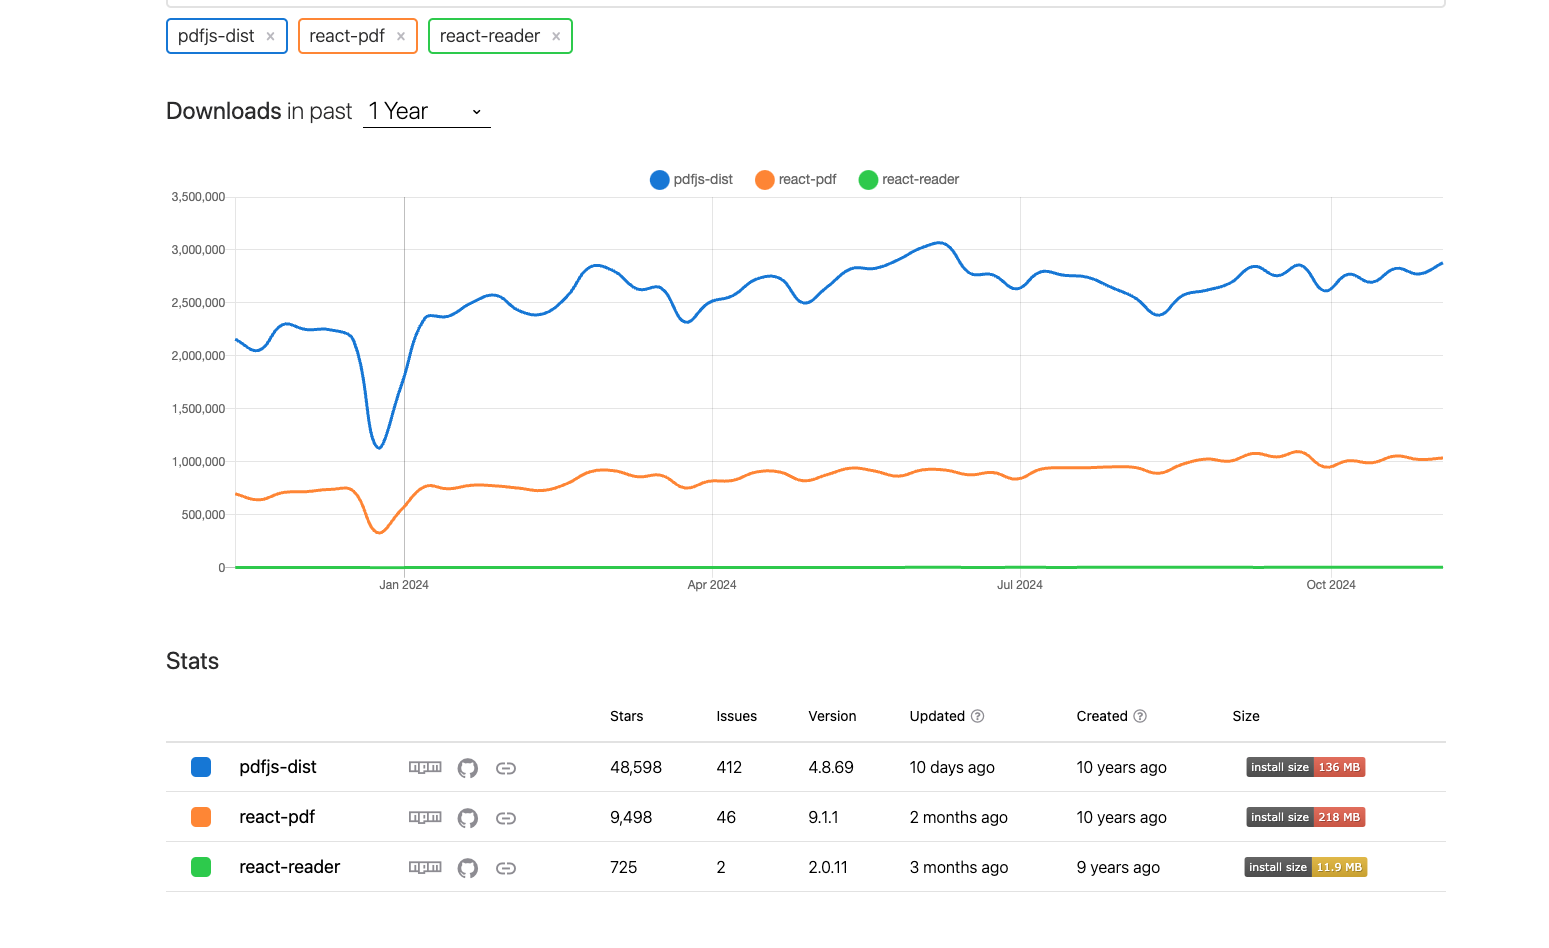Open GitHub icon for react-reader
The width and height of the screenshot is (1549, 948).
click(x=467, y=868)
